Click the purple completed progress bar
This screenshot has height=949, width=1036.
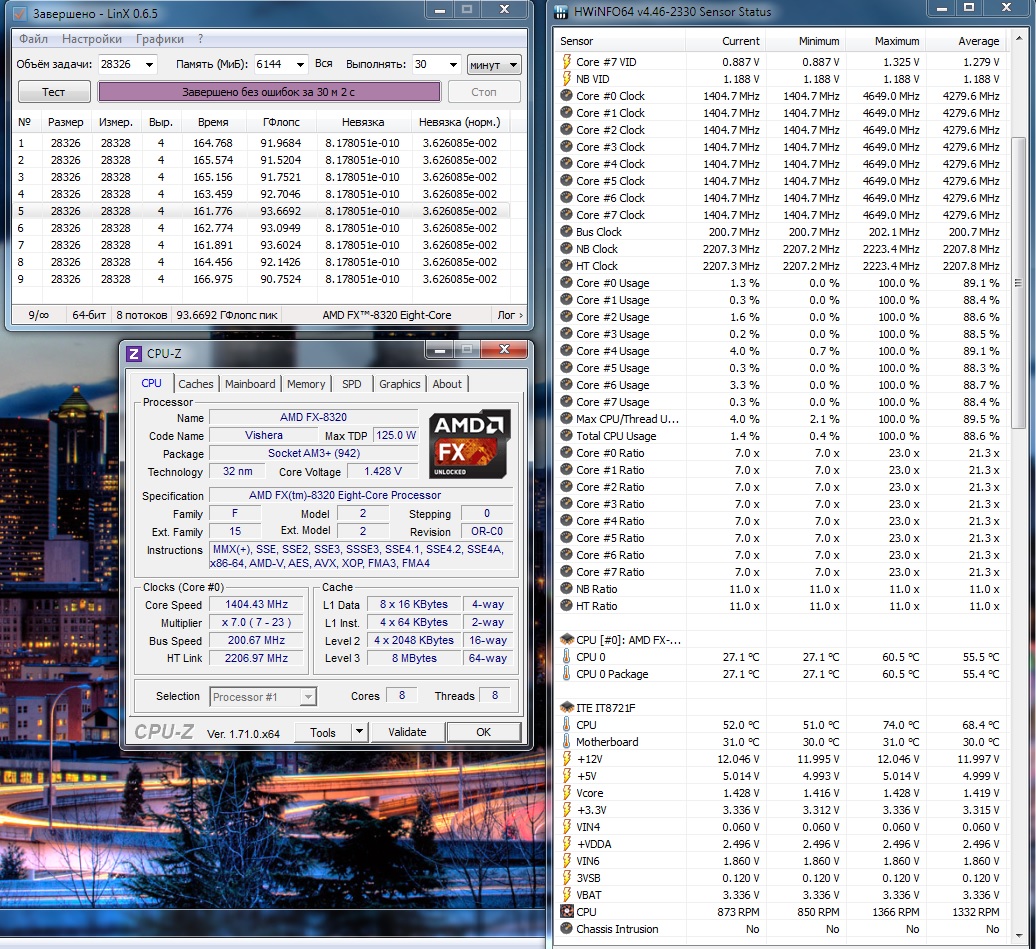[269, 92]
